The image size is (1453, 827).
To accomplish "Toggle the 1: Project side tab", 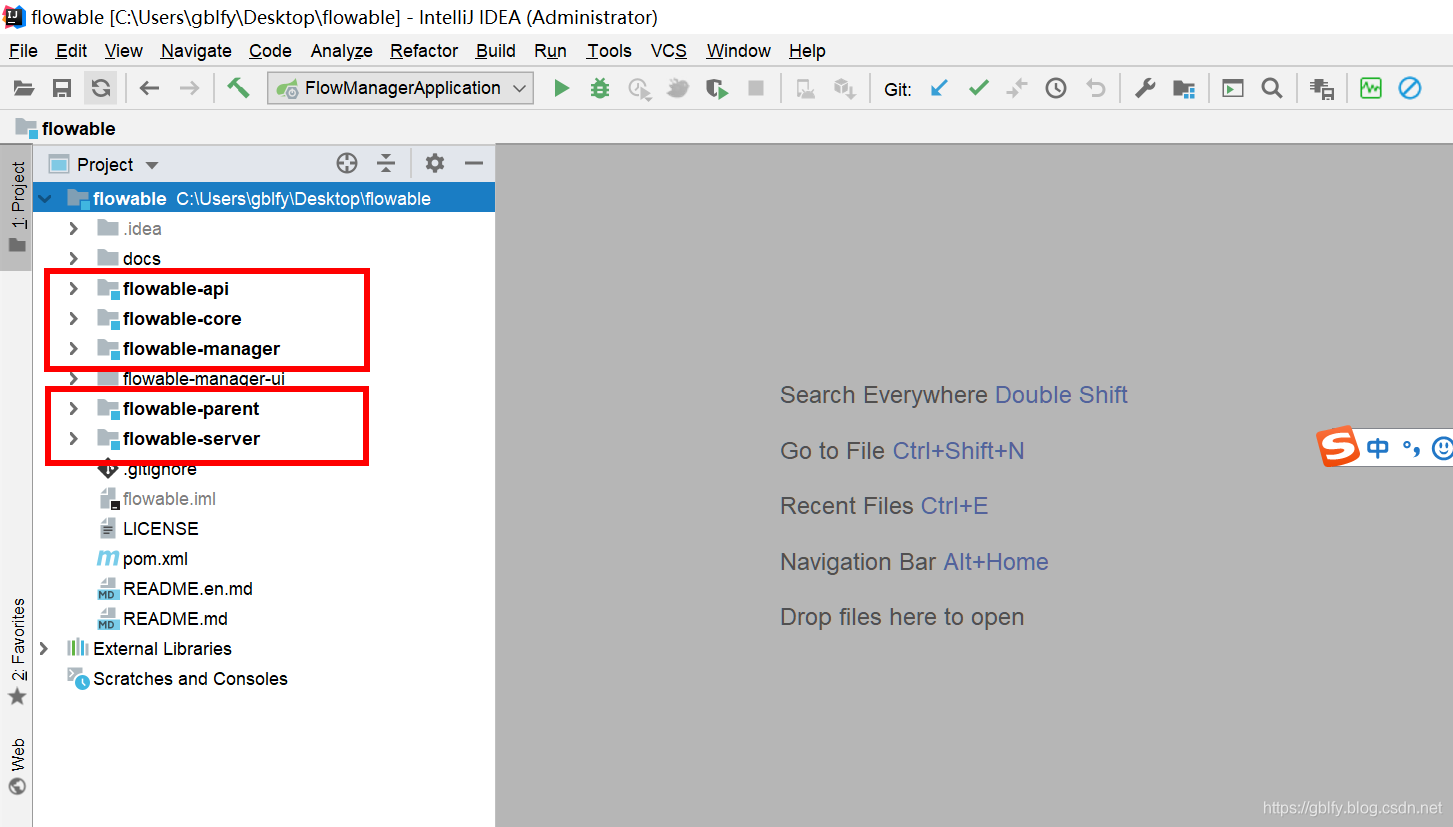I will pyautogui.click(x=17, y=207).
